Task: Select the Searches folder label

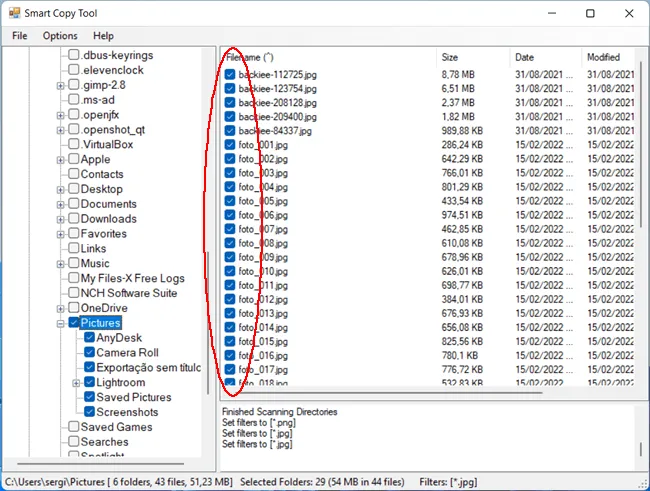Action: pos(104,442)
